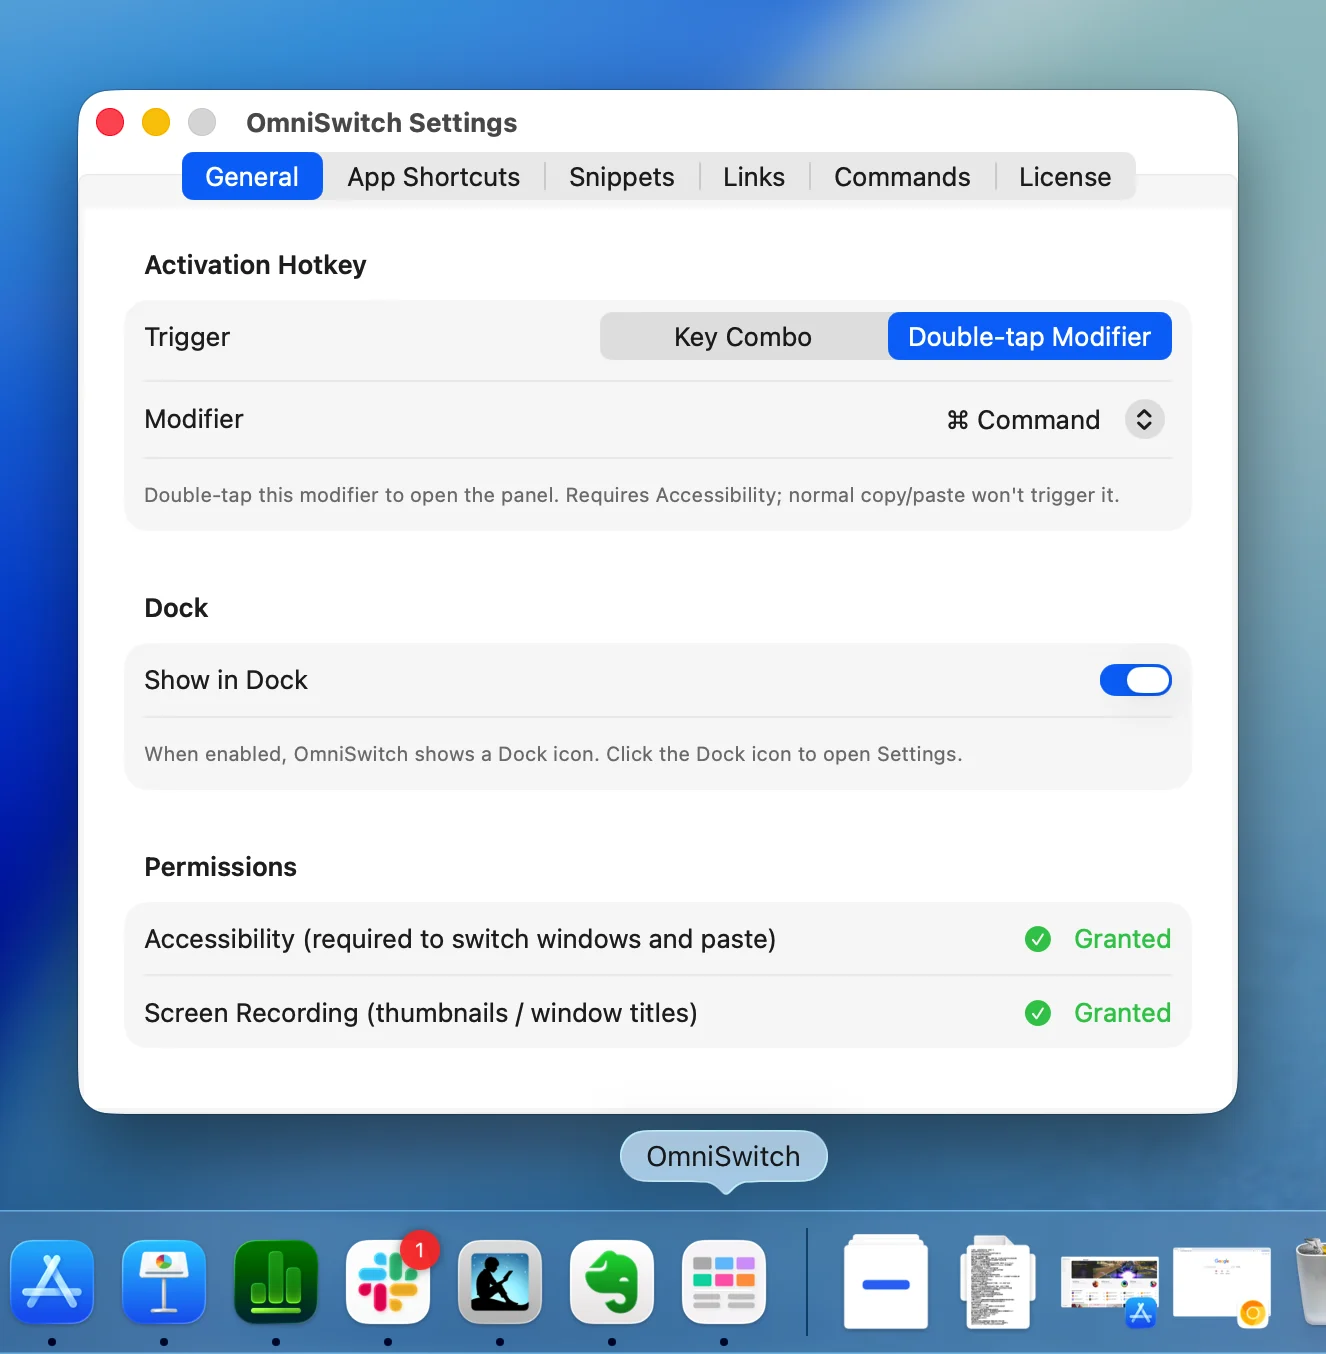1326x1354 pixels.
Task: Click the OmniSwitch dock tooltip label
Action: [x=724, y=1157]
